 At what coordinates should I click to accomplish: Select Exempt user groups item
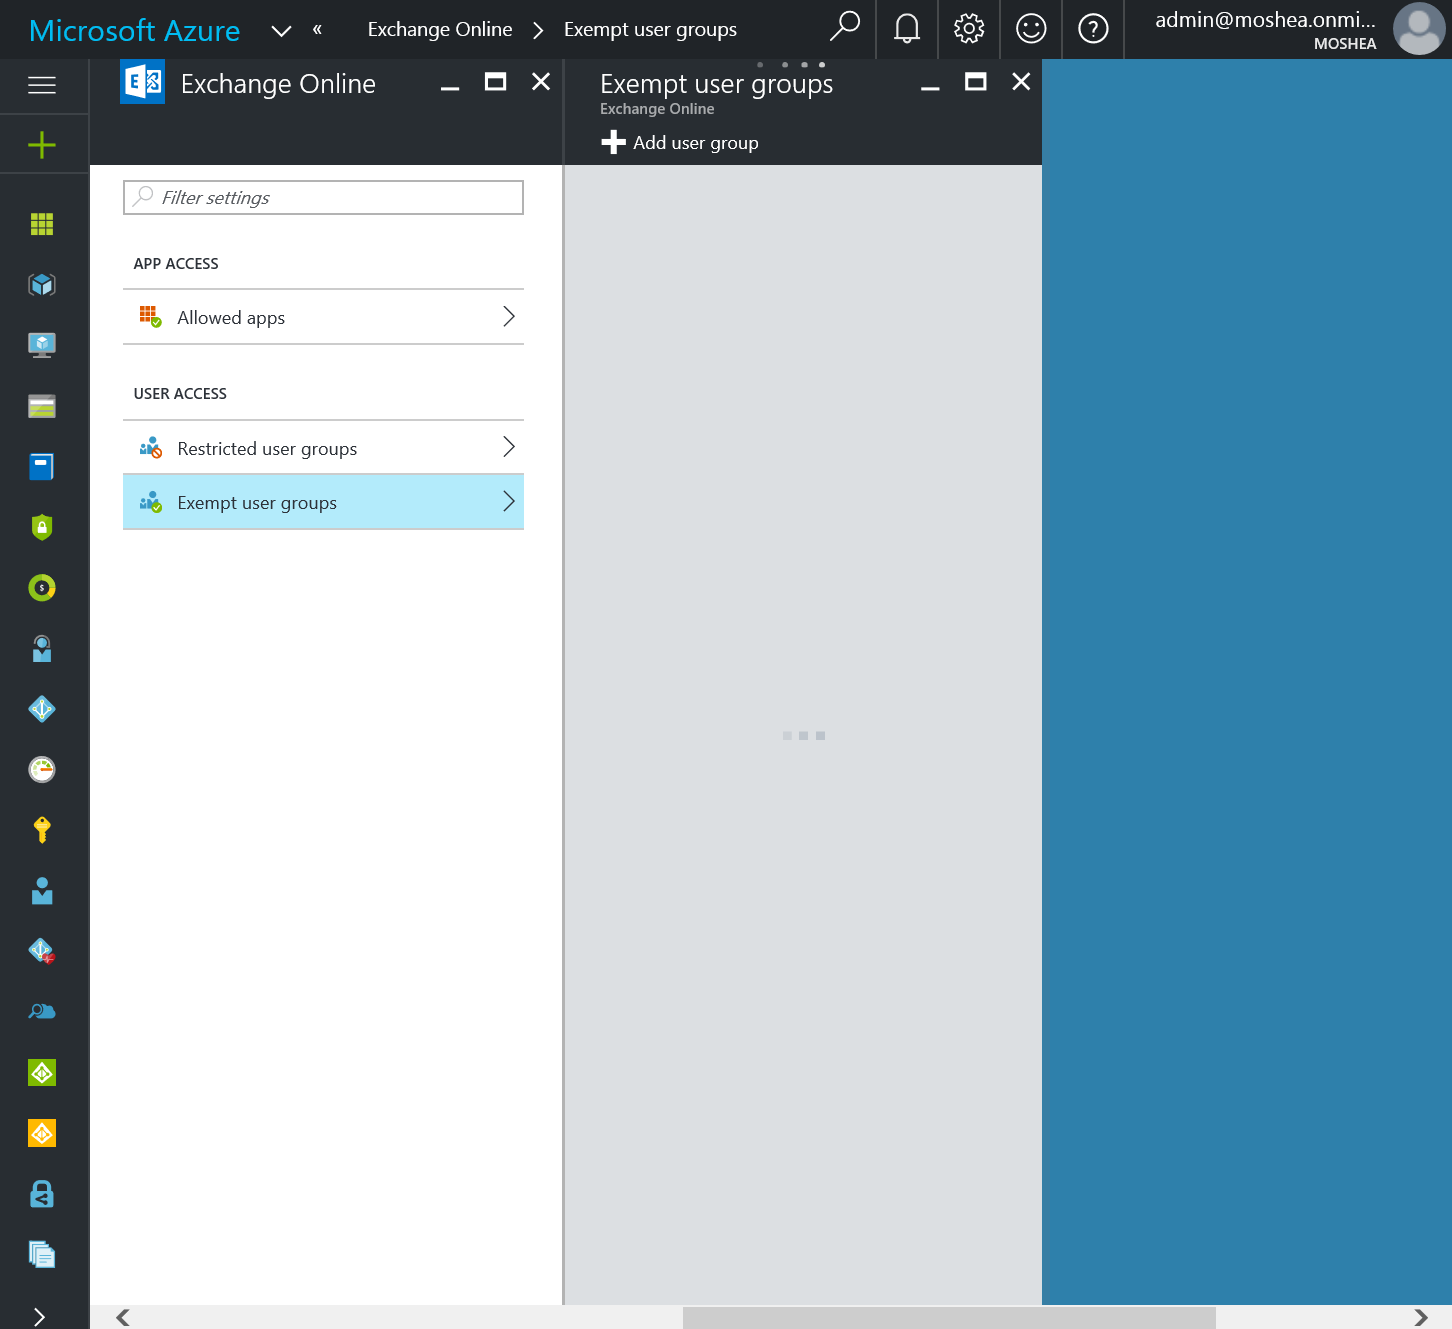tap(323, 502)
